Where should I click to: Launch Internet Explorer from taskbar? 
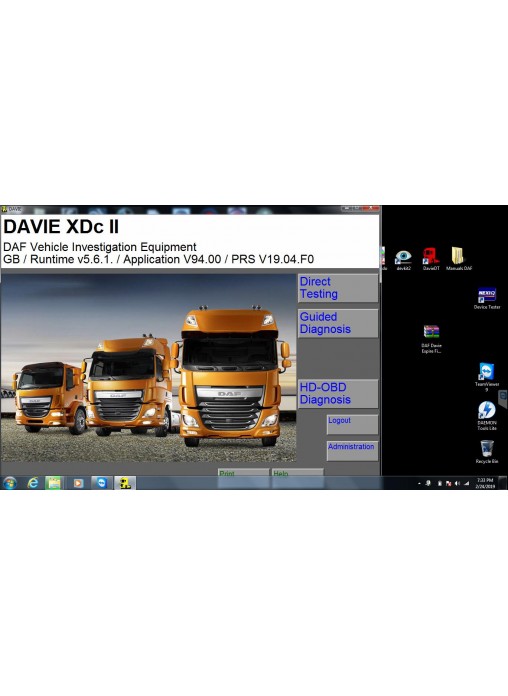pos(33,483)
